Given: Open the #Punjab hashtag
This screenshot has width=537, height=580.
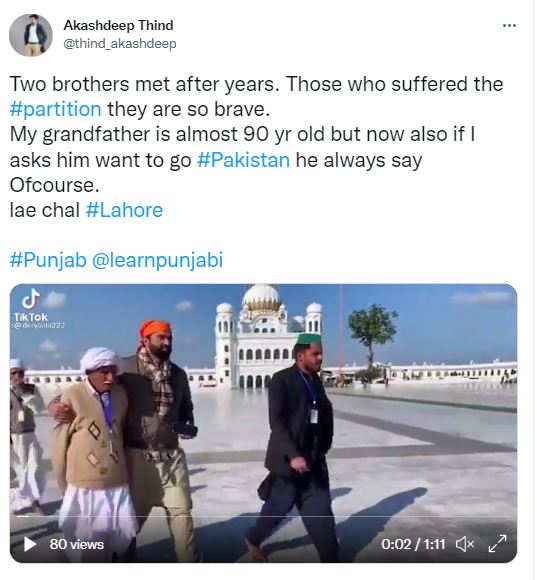Looking at the screenshot, I should [x=48, y=260].
